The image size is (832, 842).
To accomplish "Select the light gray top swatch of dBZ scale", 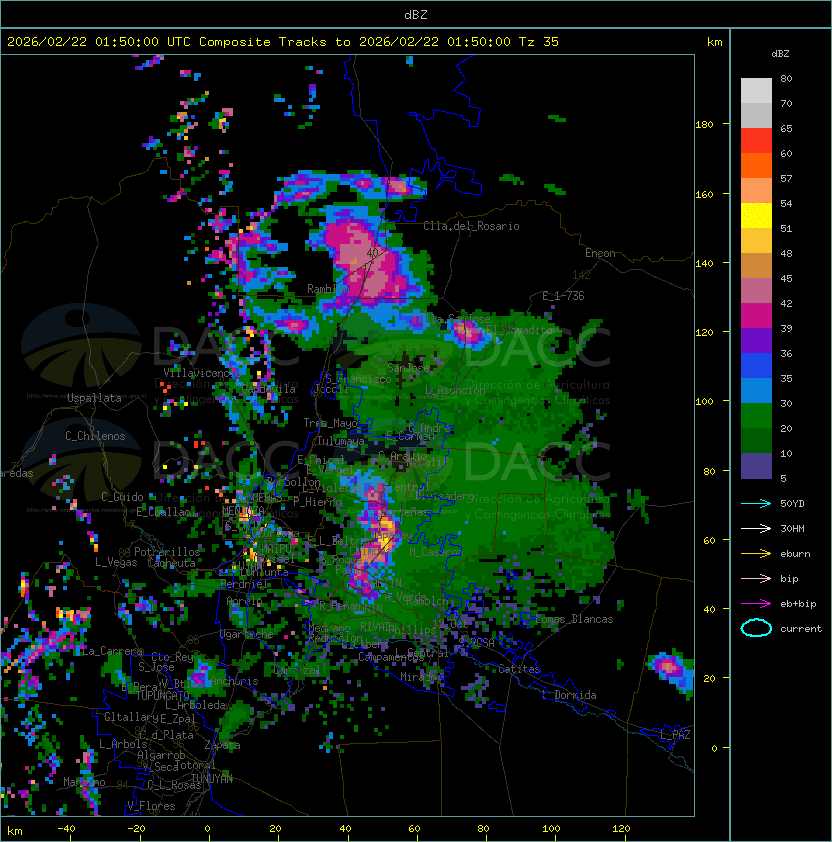I will click(x=756, y=91).
